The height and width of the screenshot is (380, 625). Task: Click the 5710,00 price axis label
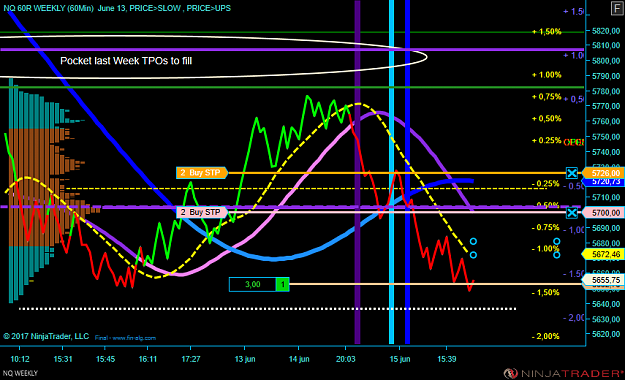[606, 197]
